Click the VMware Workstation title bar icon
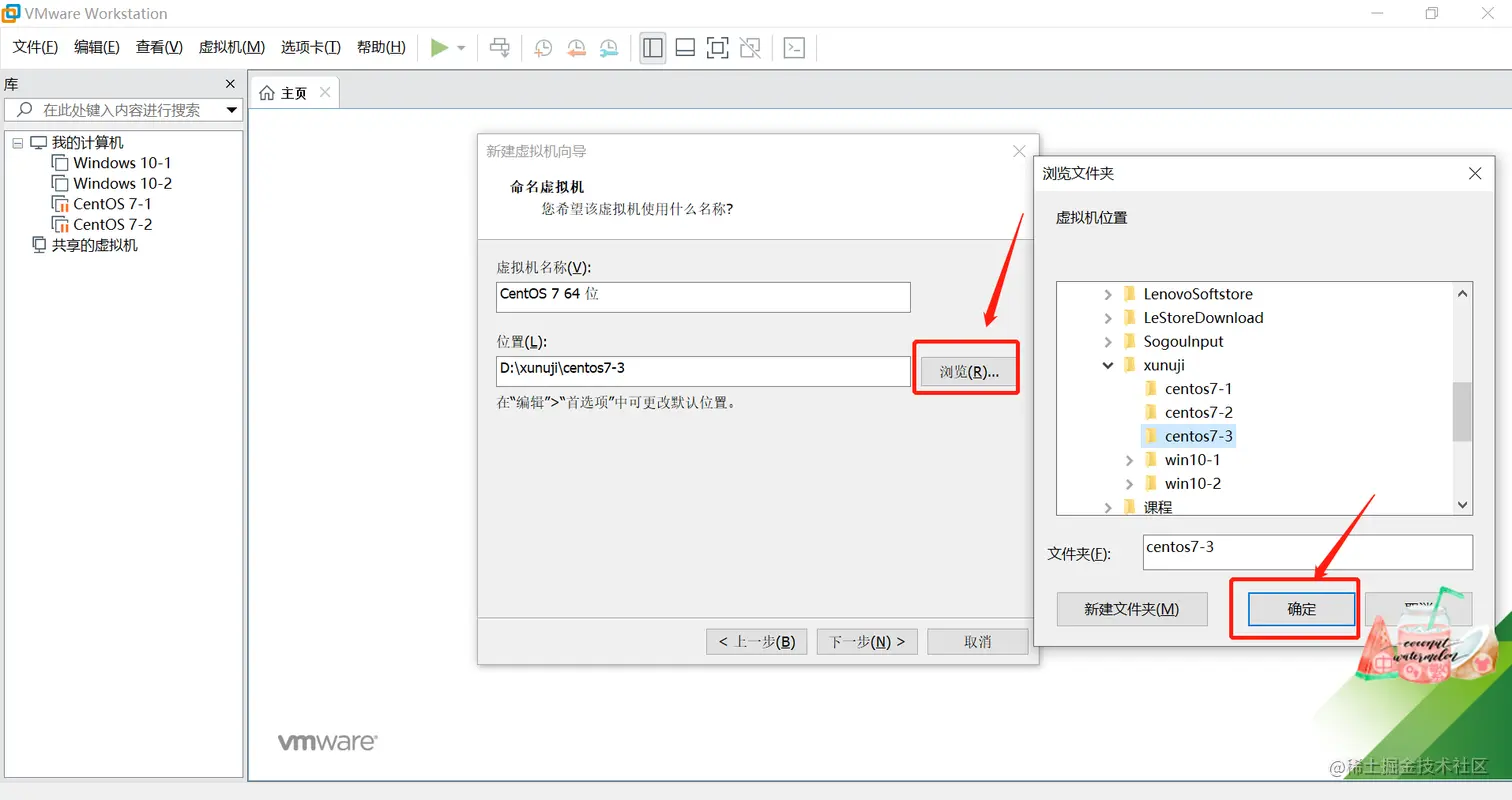Image resolution: width=1512 pixels, height=800 pixels. 11,13
